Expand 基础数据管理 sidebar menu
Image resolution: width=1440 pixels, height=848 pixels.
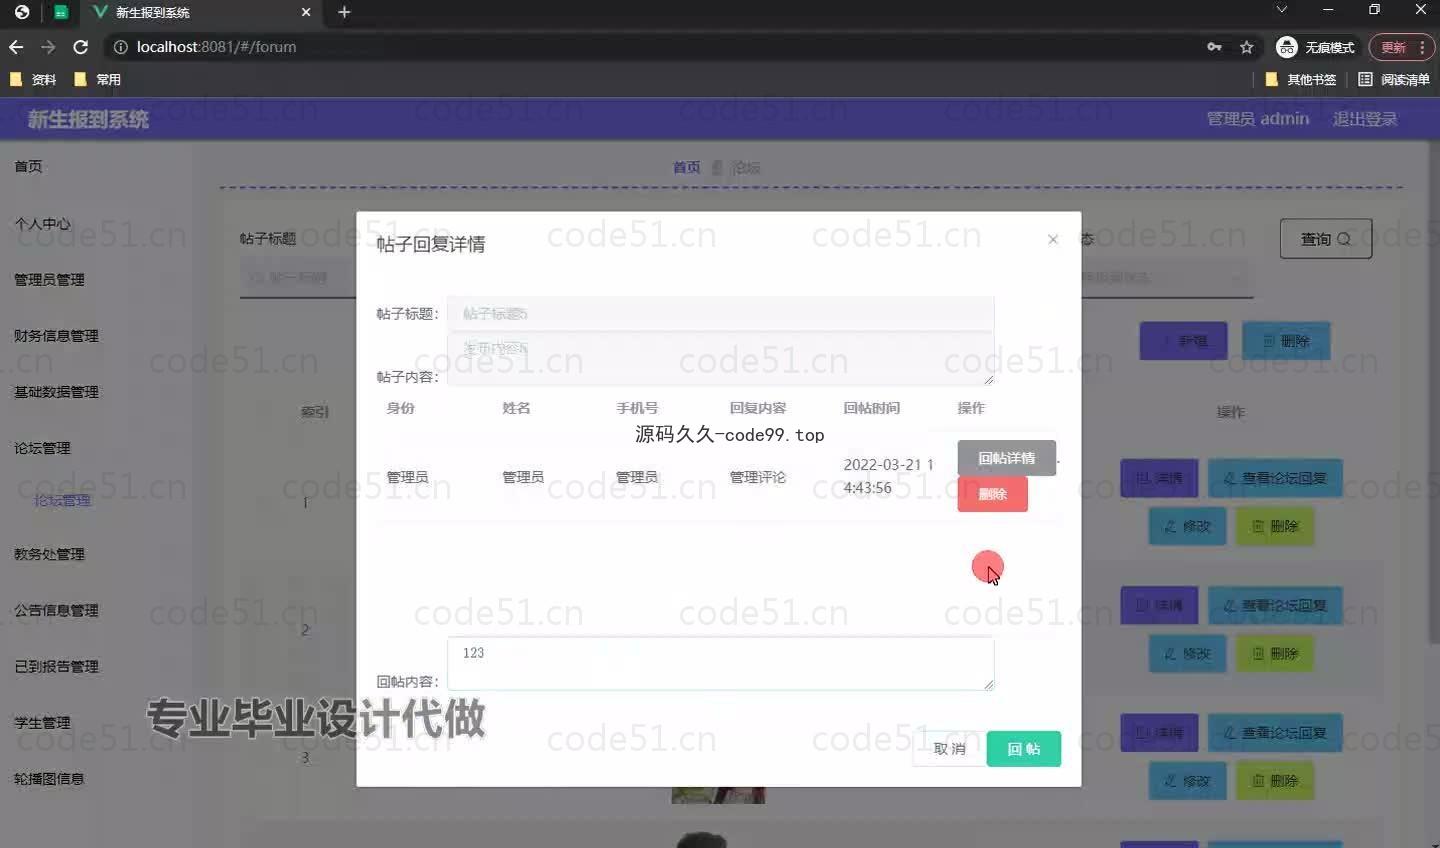coord(56,391)
